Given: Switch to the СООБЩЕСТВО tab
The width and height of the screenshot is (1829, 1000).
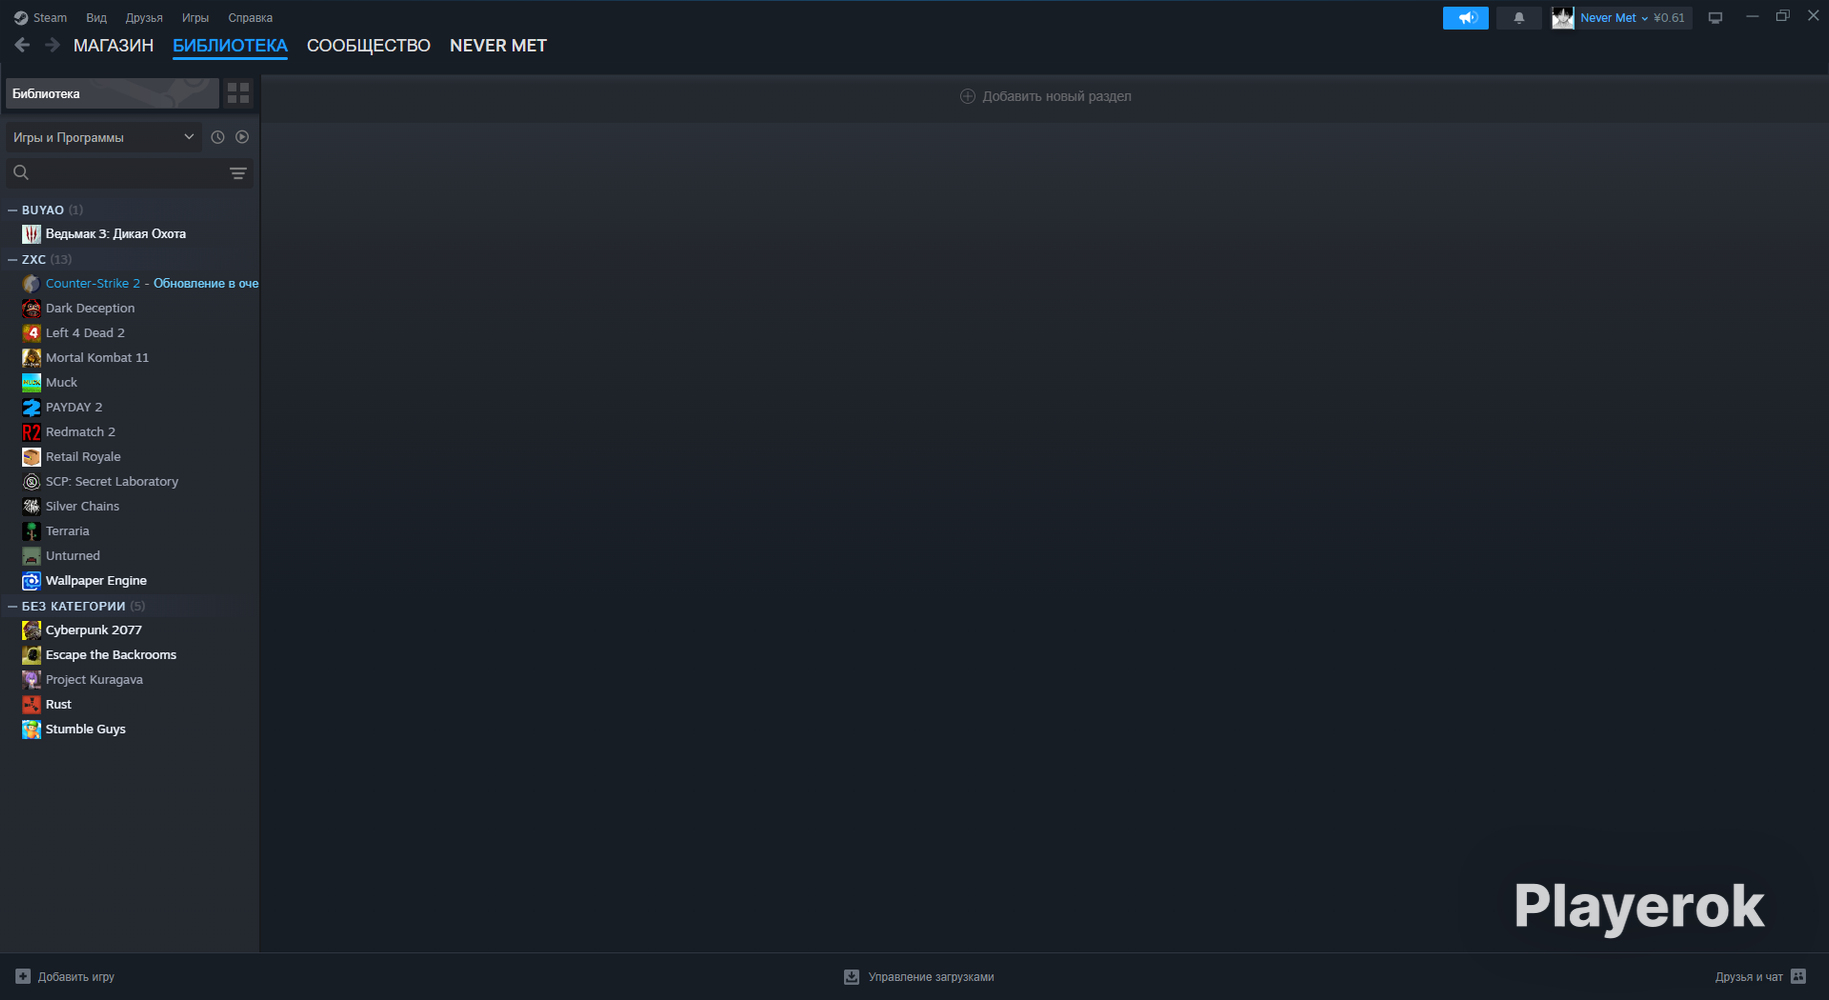Looking at the screenshot, I should tap(369, 45).
